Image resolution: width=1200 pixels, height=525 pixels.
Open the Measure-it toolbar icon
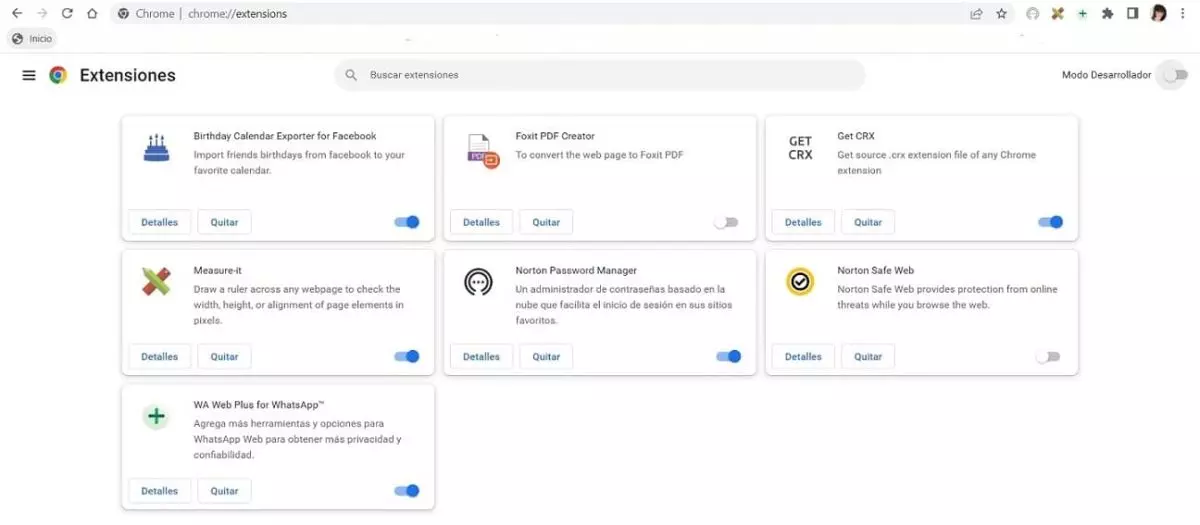click(1057, 14)
